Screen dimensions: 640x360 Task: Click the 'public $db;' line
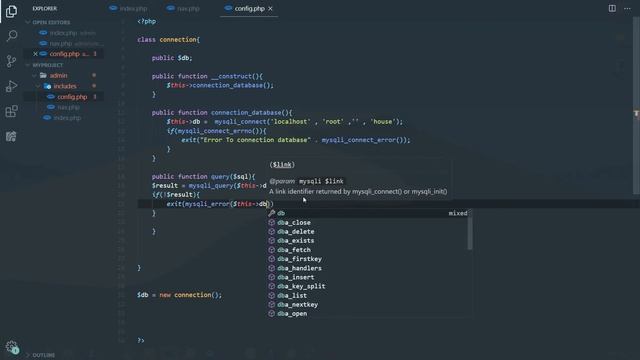click(172, 58)
